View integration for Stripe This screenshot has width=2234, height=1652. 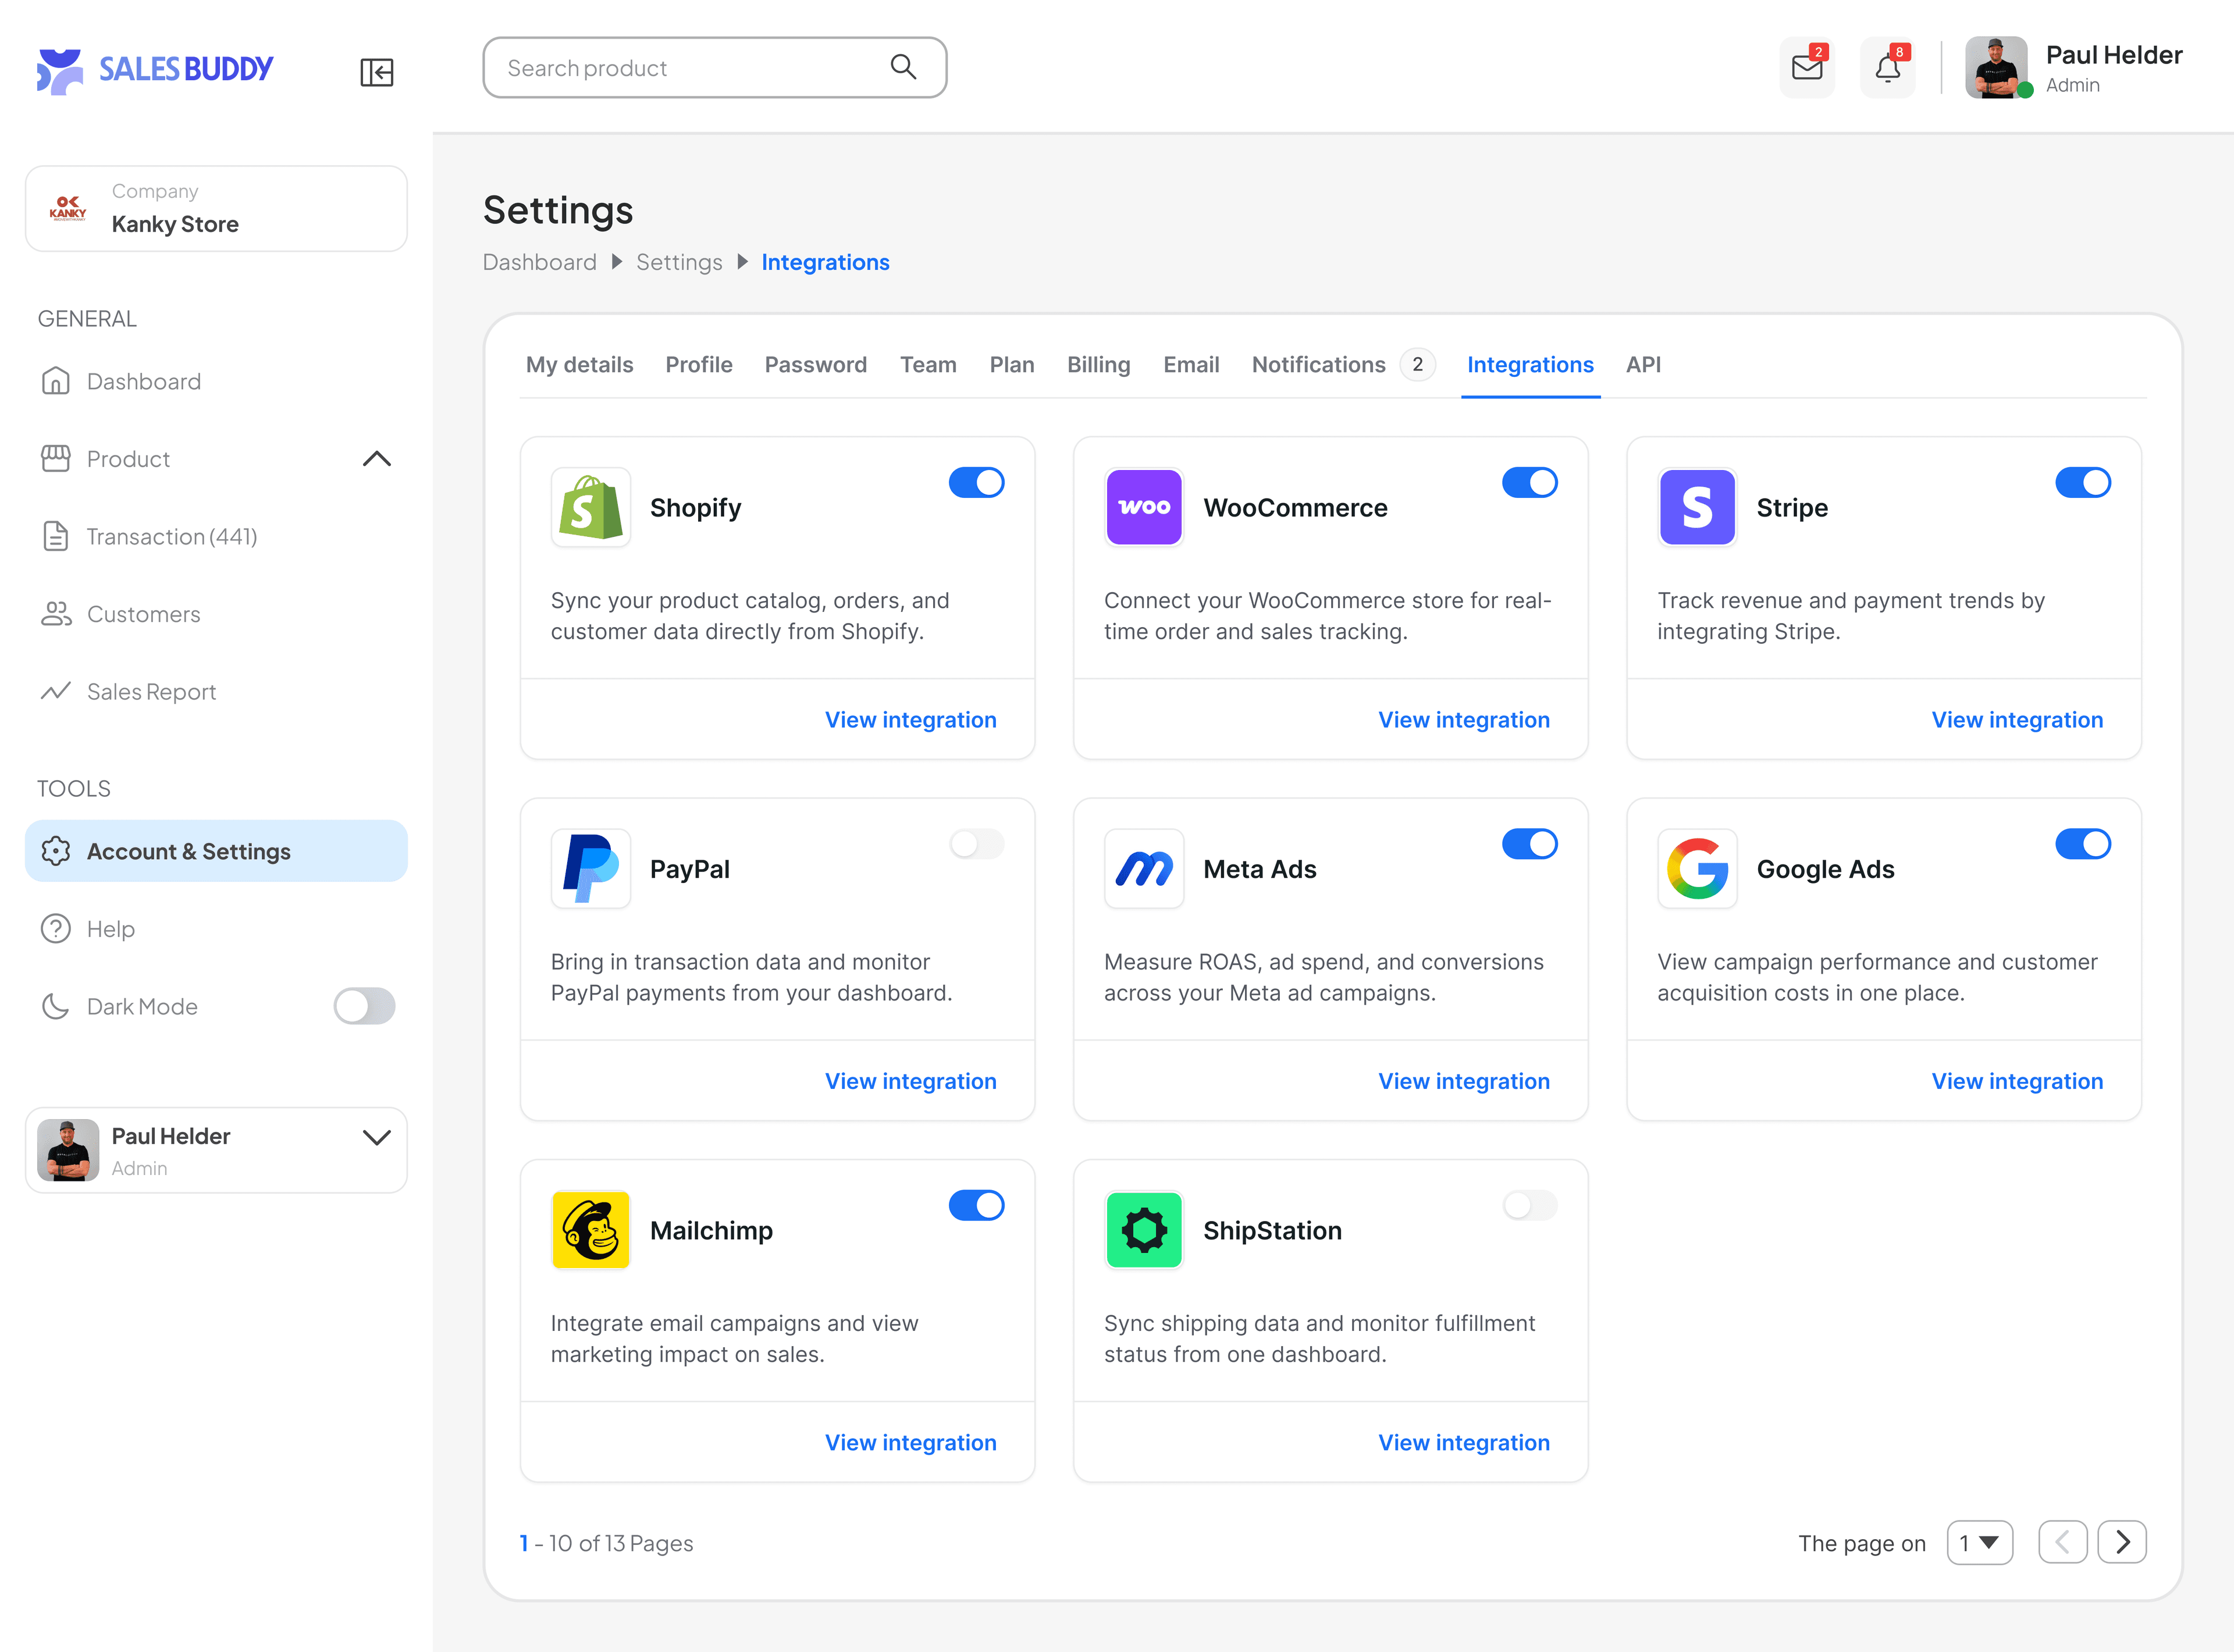tap(2017, 720)
